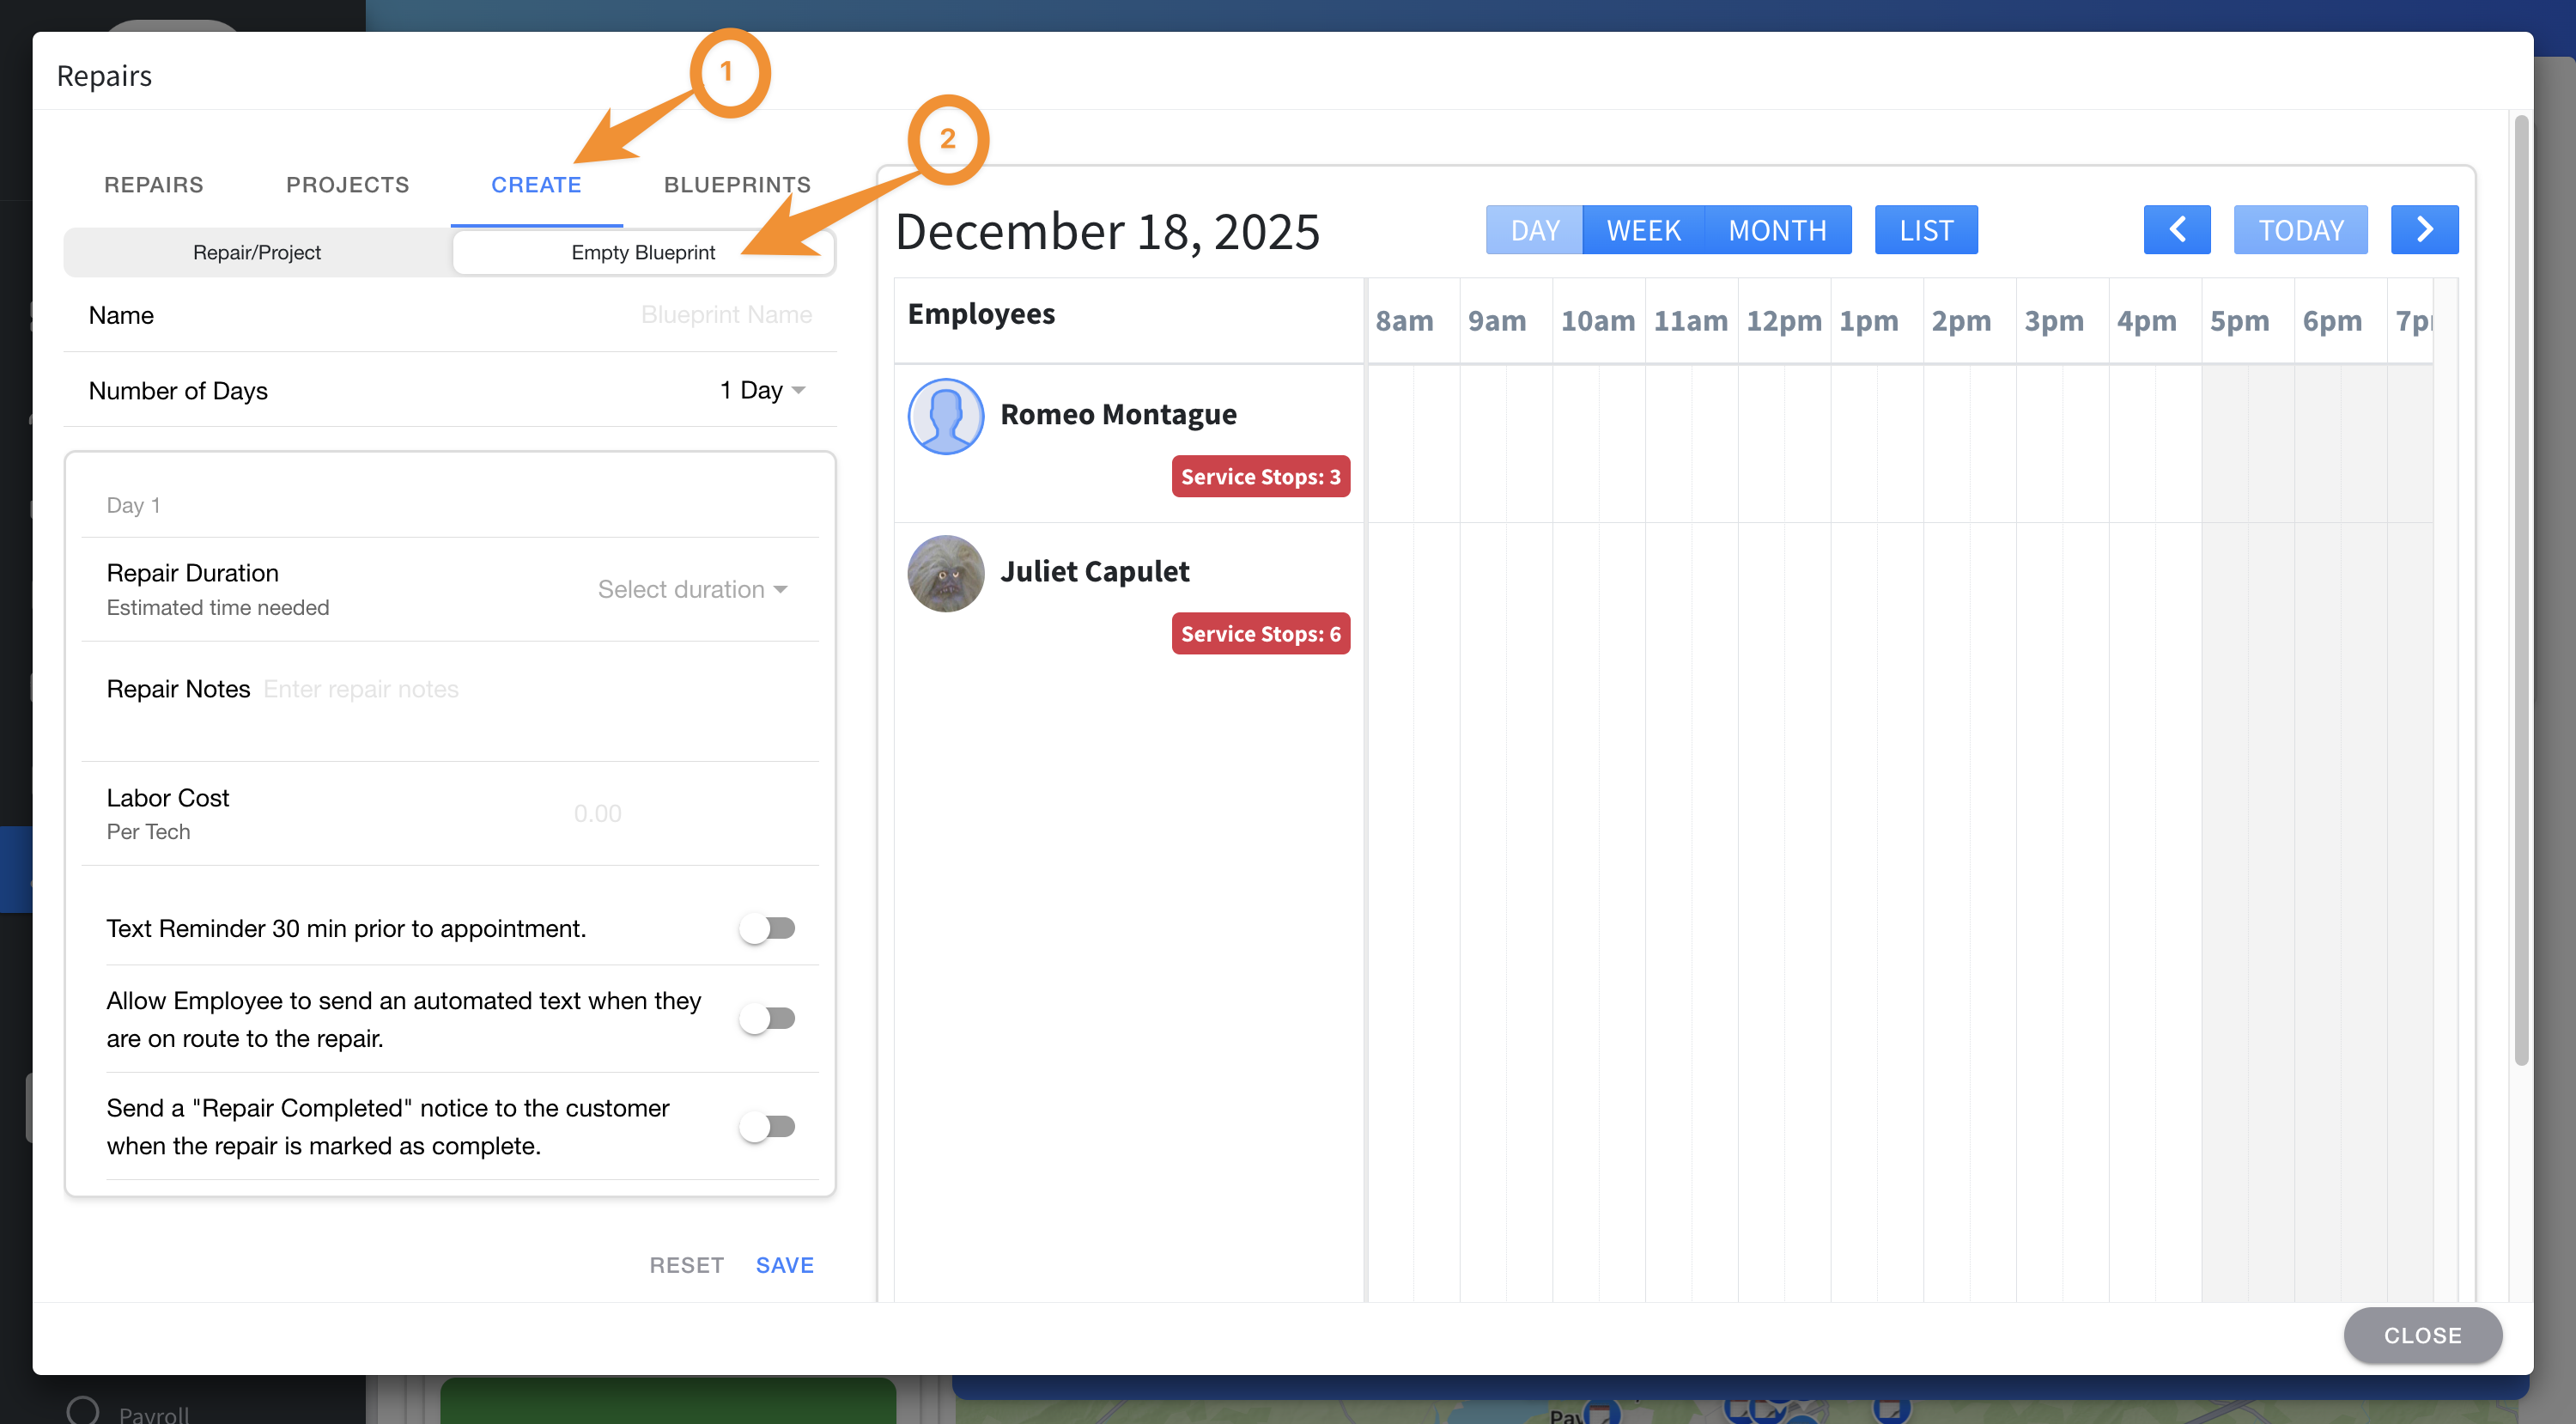This screenshot has height=1424, width=2576.
Task: Enable text reminder 30 min prior toggle
Action: pyautogui.click(x=767, y=928)
